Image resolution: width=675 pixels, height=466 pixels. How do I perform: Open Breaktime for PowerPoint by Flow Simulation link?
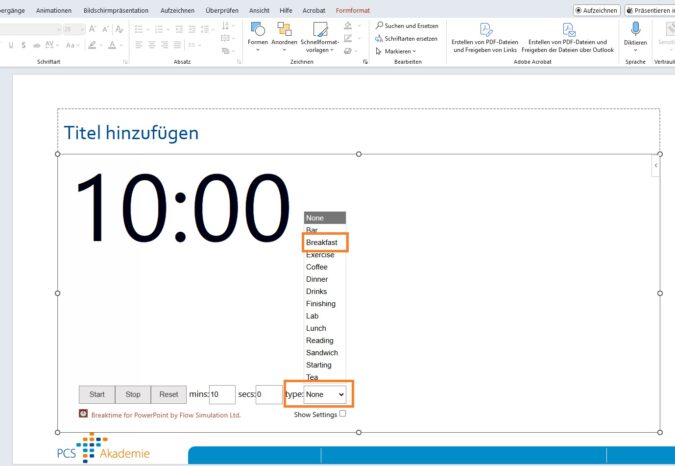tap(166, 415)
